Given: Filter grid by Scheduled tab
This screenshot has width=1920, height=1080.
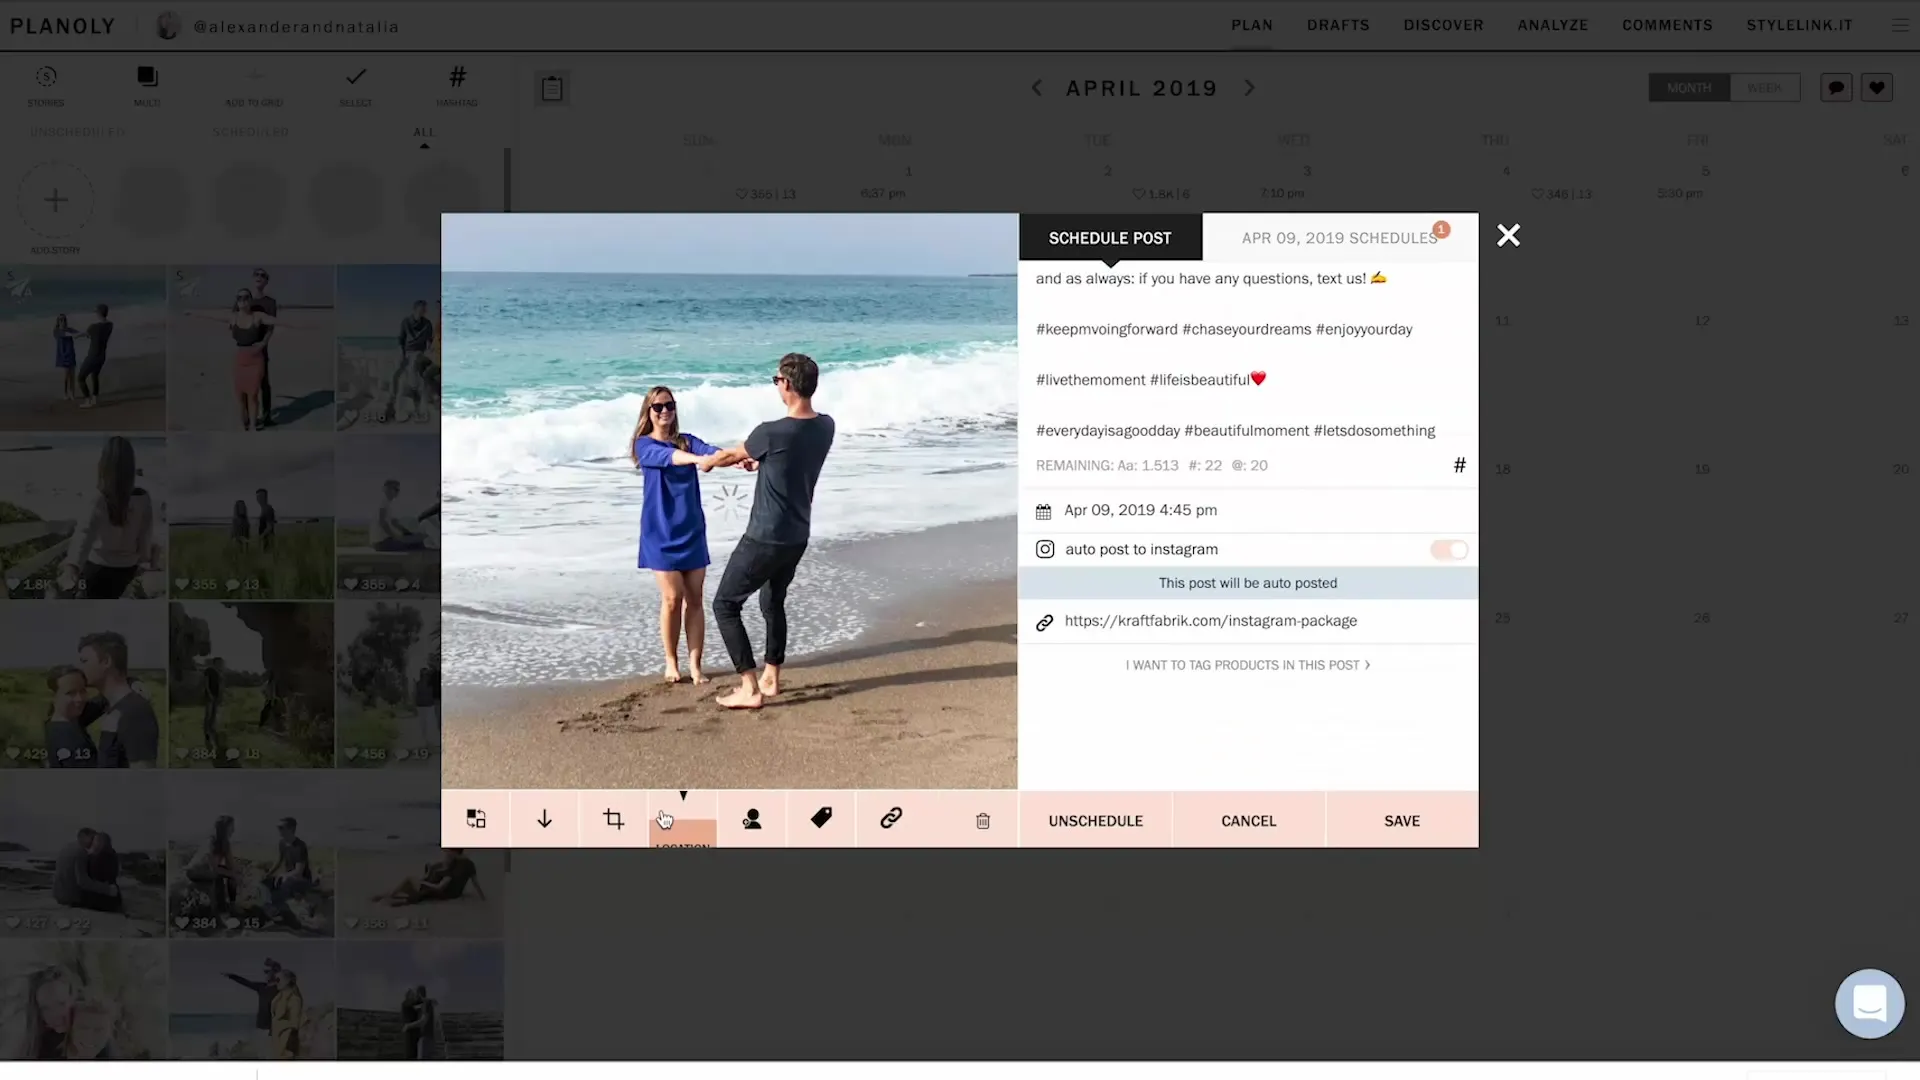Looking at the screenshot, I should 250,132.
